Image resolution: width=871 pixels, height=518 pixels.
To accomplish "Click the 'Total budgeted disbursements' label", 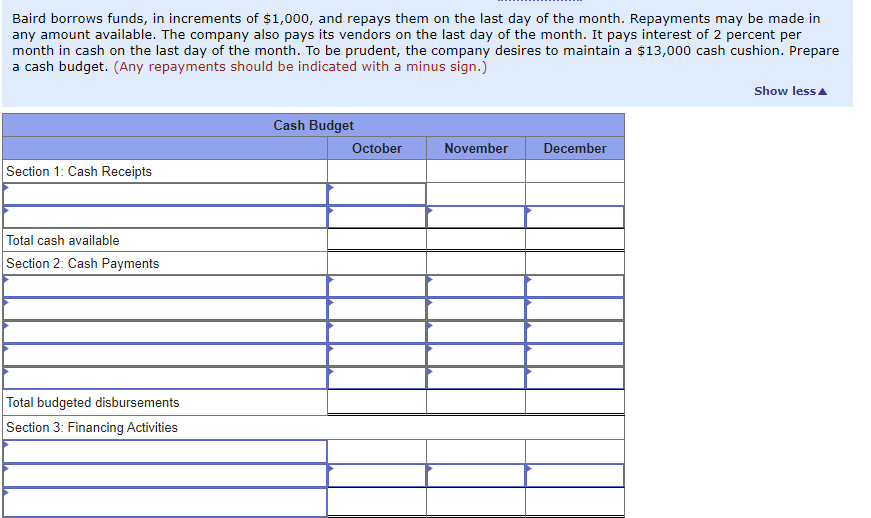I will pos(93,403).
